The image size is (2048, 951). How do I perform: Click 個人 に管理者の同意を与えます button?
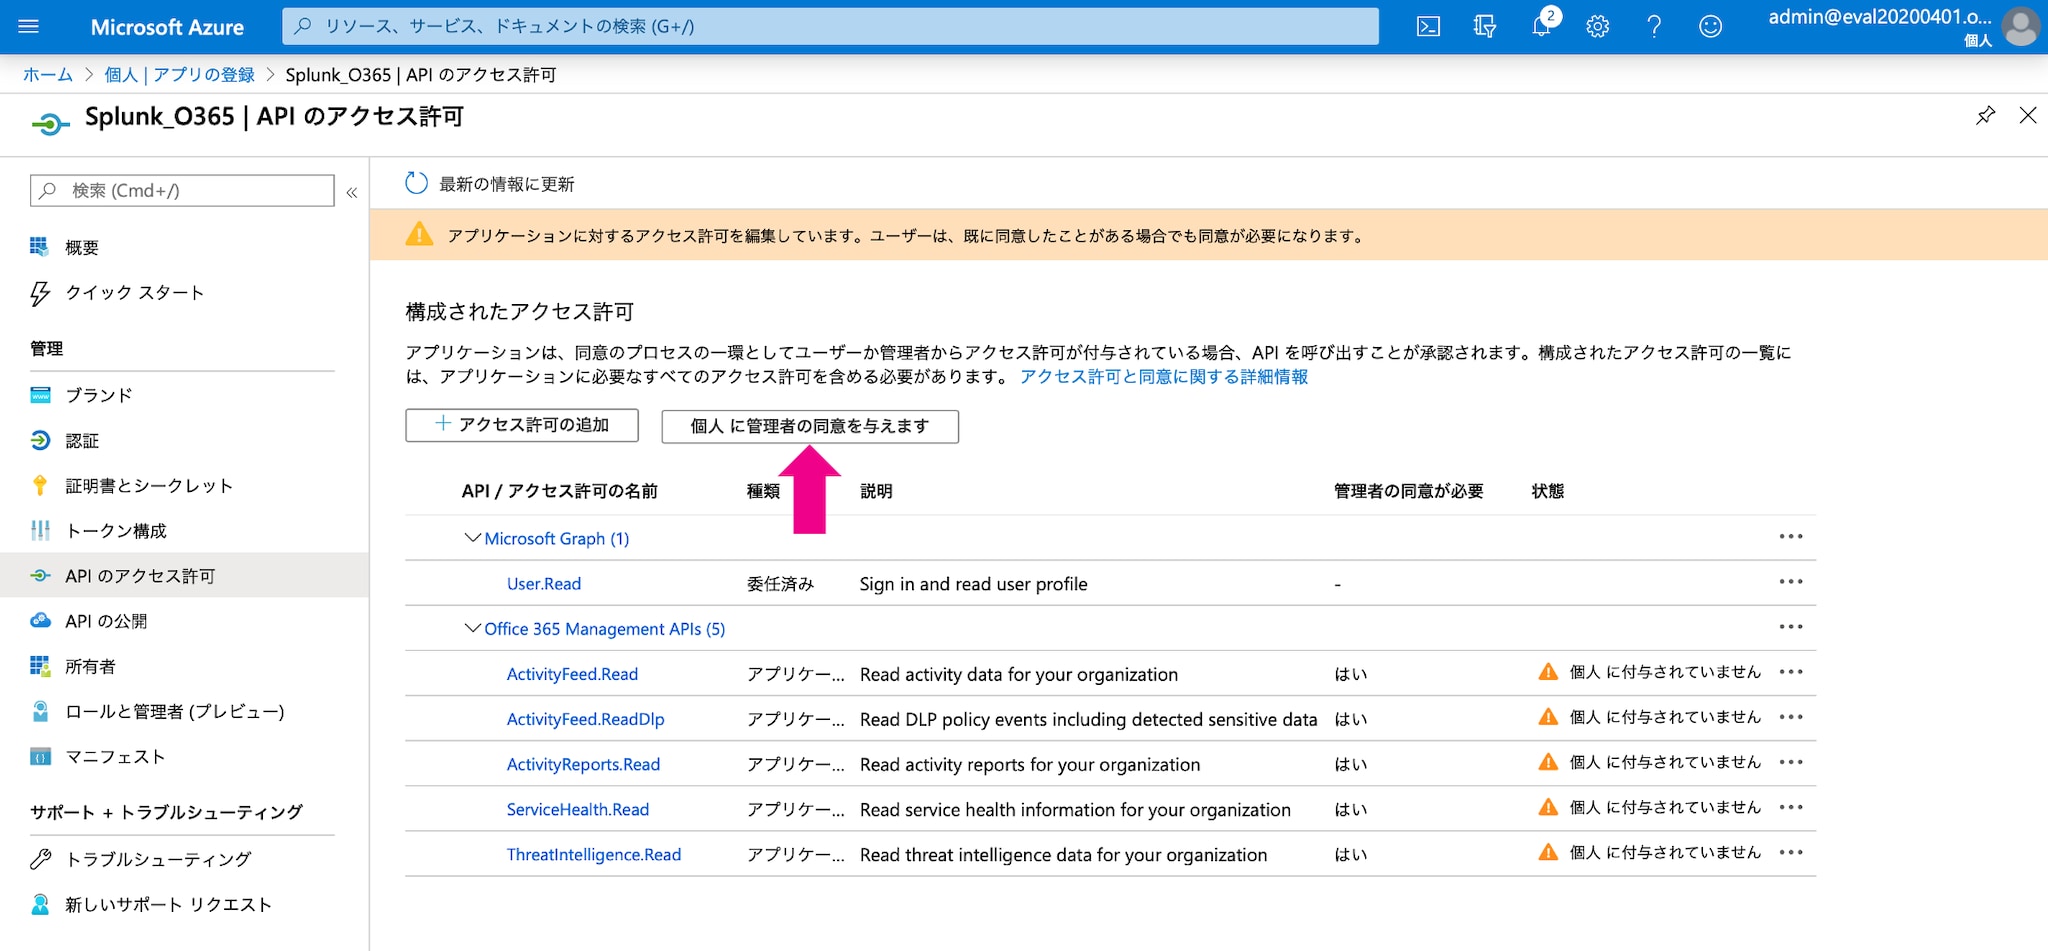click(810, 427)
